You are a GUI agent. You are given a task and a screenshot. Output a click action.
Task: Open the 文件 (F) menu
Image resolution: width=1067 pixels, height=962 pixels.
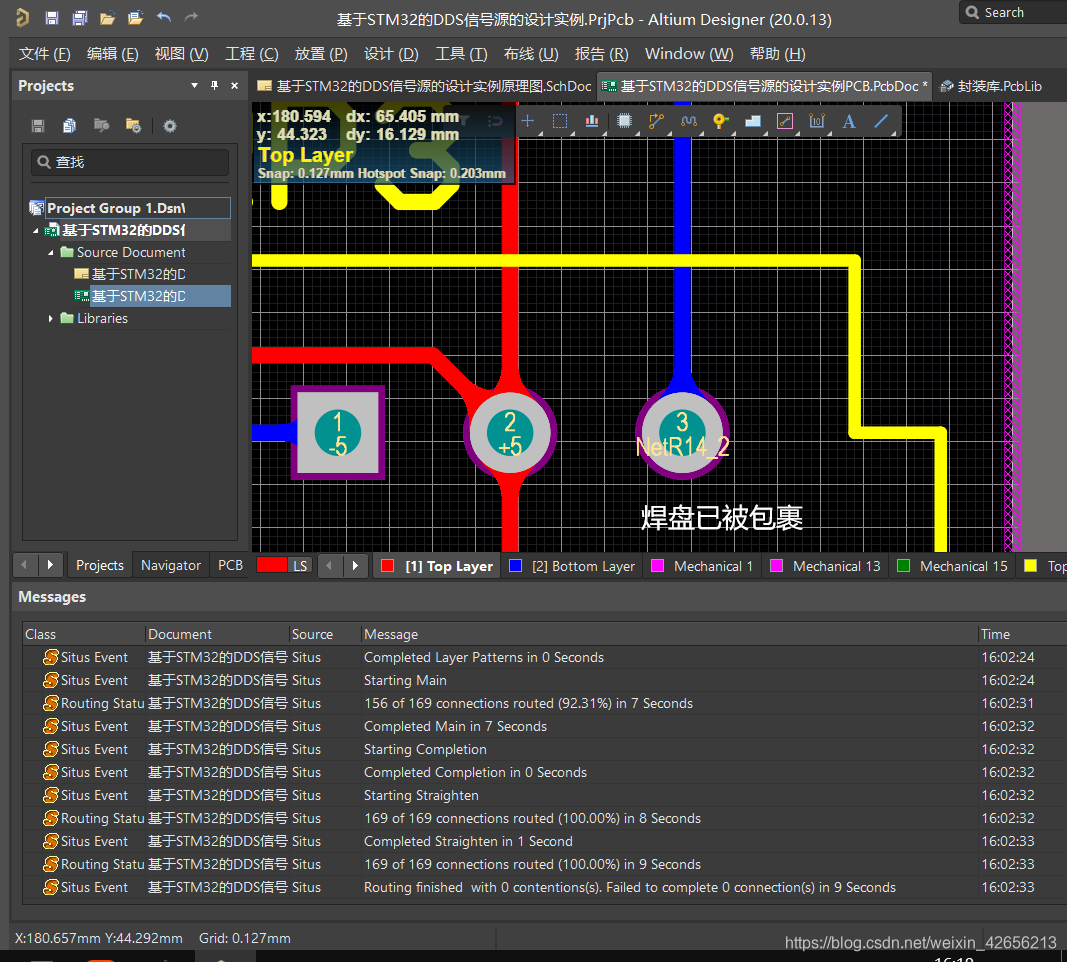(x=44, y=54)
